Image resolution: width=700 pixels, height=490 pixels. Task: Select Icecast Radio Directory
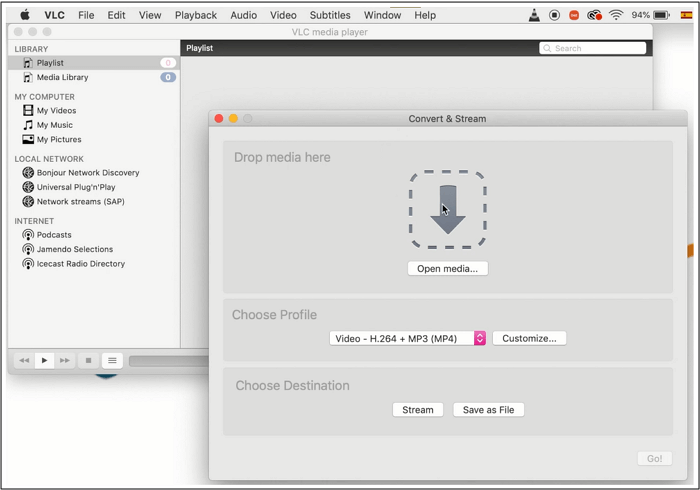click(x=81, y=264)
